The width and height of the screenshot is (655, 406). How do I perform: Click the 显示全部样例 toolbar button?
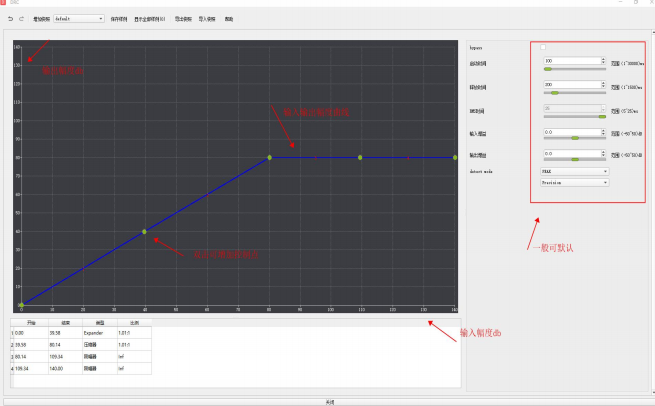[150, 19]
